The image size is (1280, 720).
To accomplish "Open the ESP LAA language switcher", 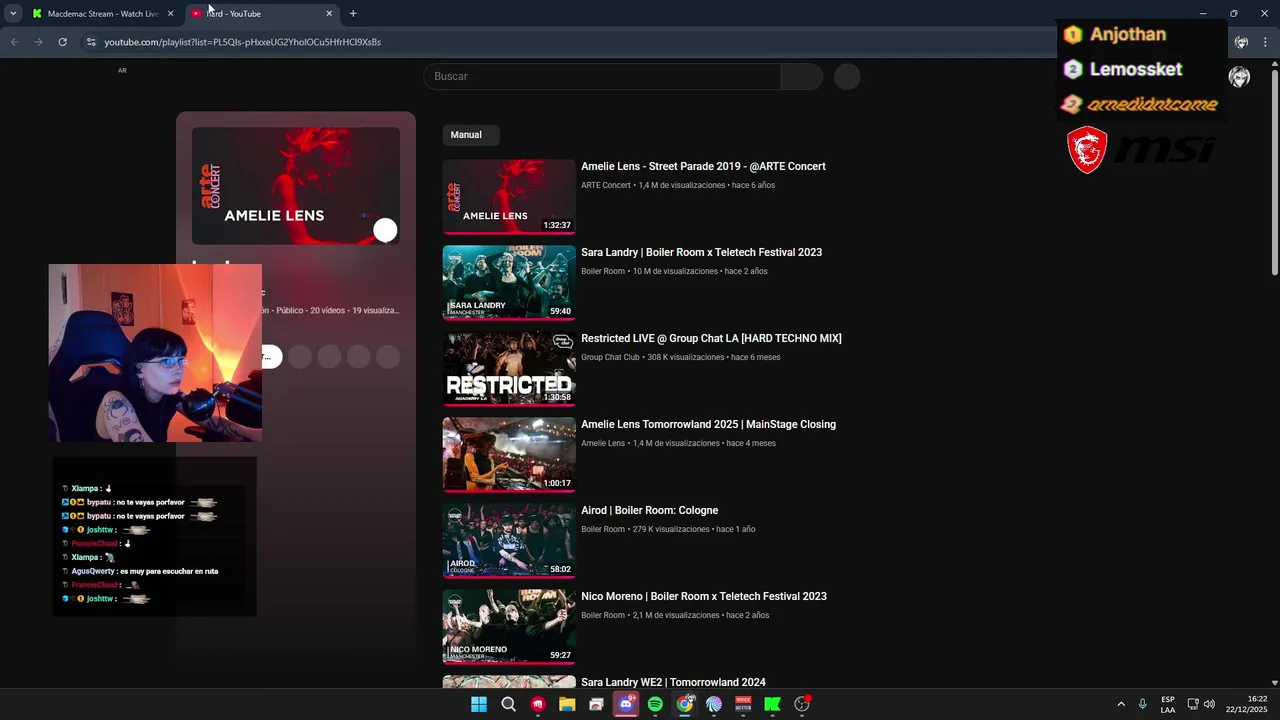I will 1168,704.
